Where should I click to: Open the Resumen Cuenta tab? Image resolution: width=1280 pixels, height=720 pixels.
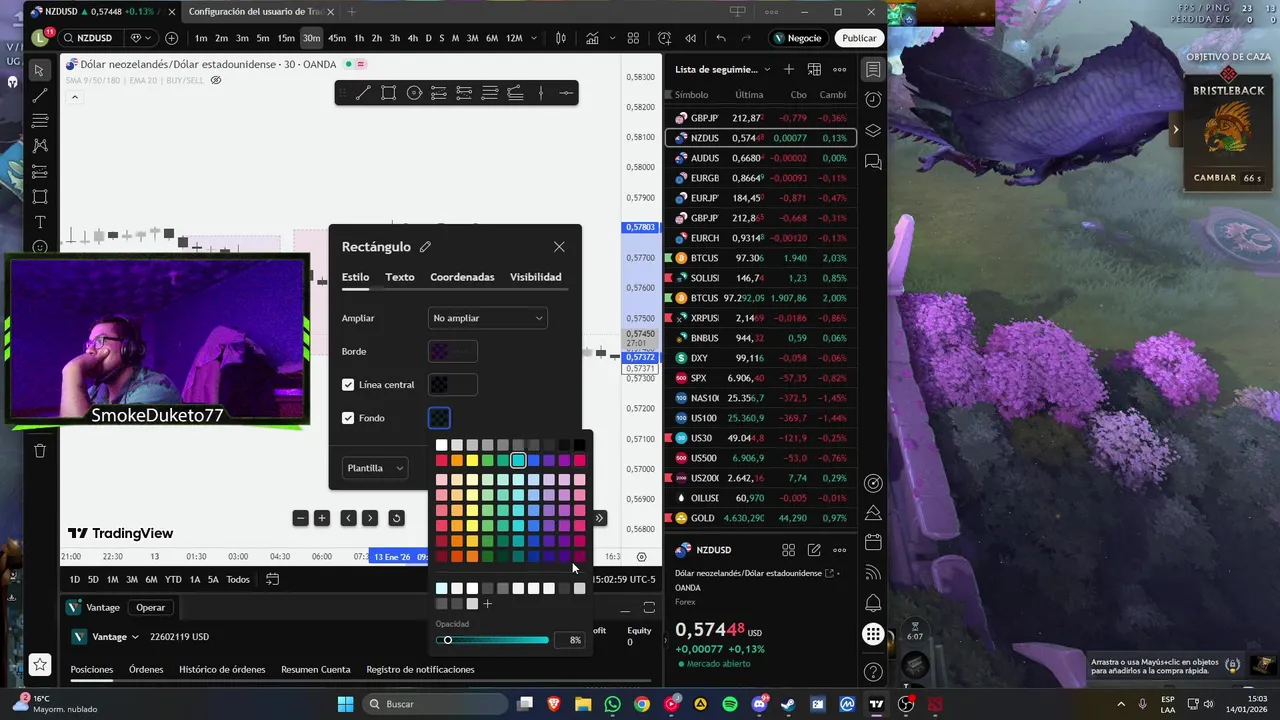[x=316, y=669]
